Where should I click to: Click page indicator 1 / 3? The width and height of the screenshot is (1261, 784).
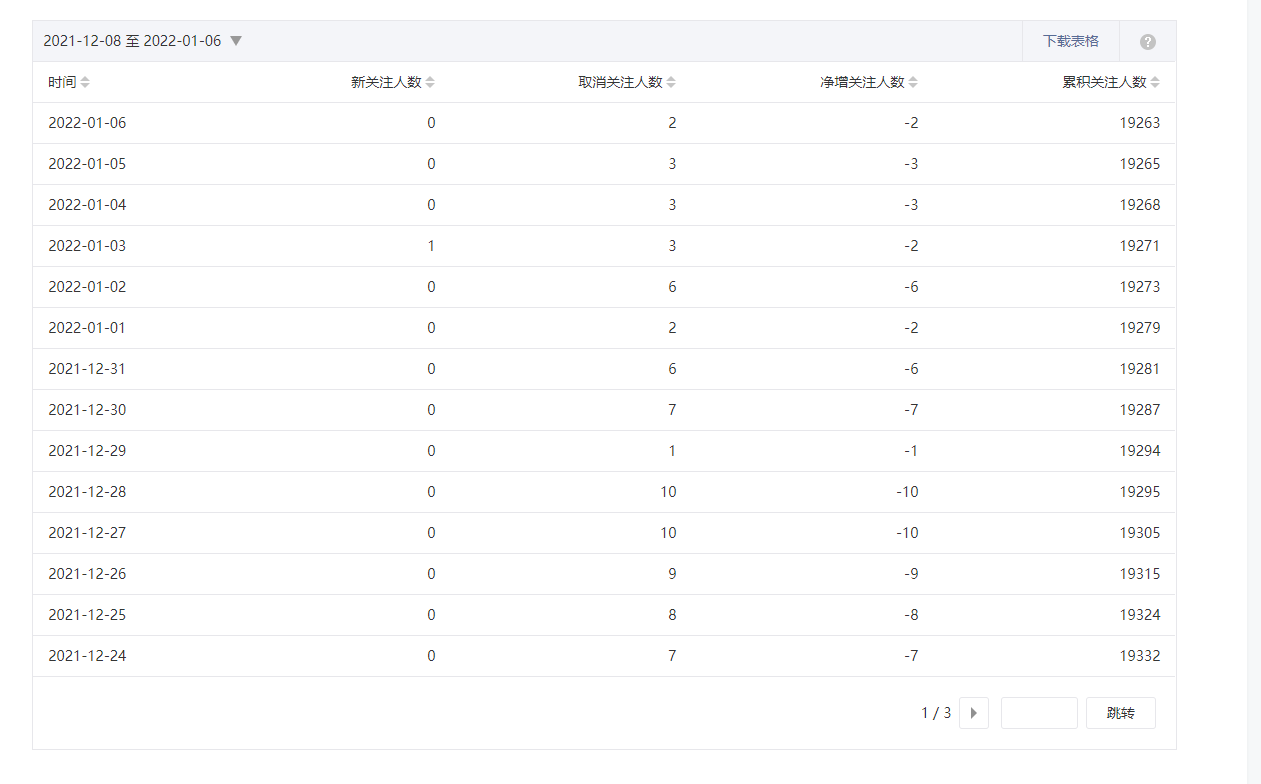(x=936, y=713)
